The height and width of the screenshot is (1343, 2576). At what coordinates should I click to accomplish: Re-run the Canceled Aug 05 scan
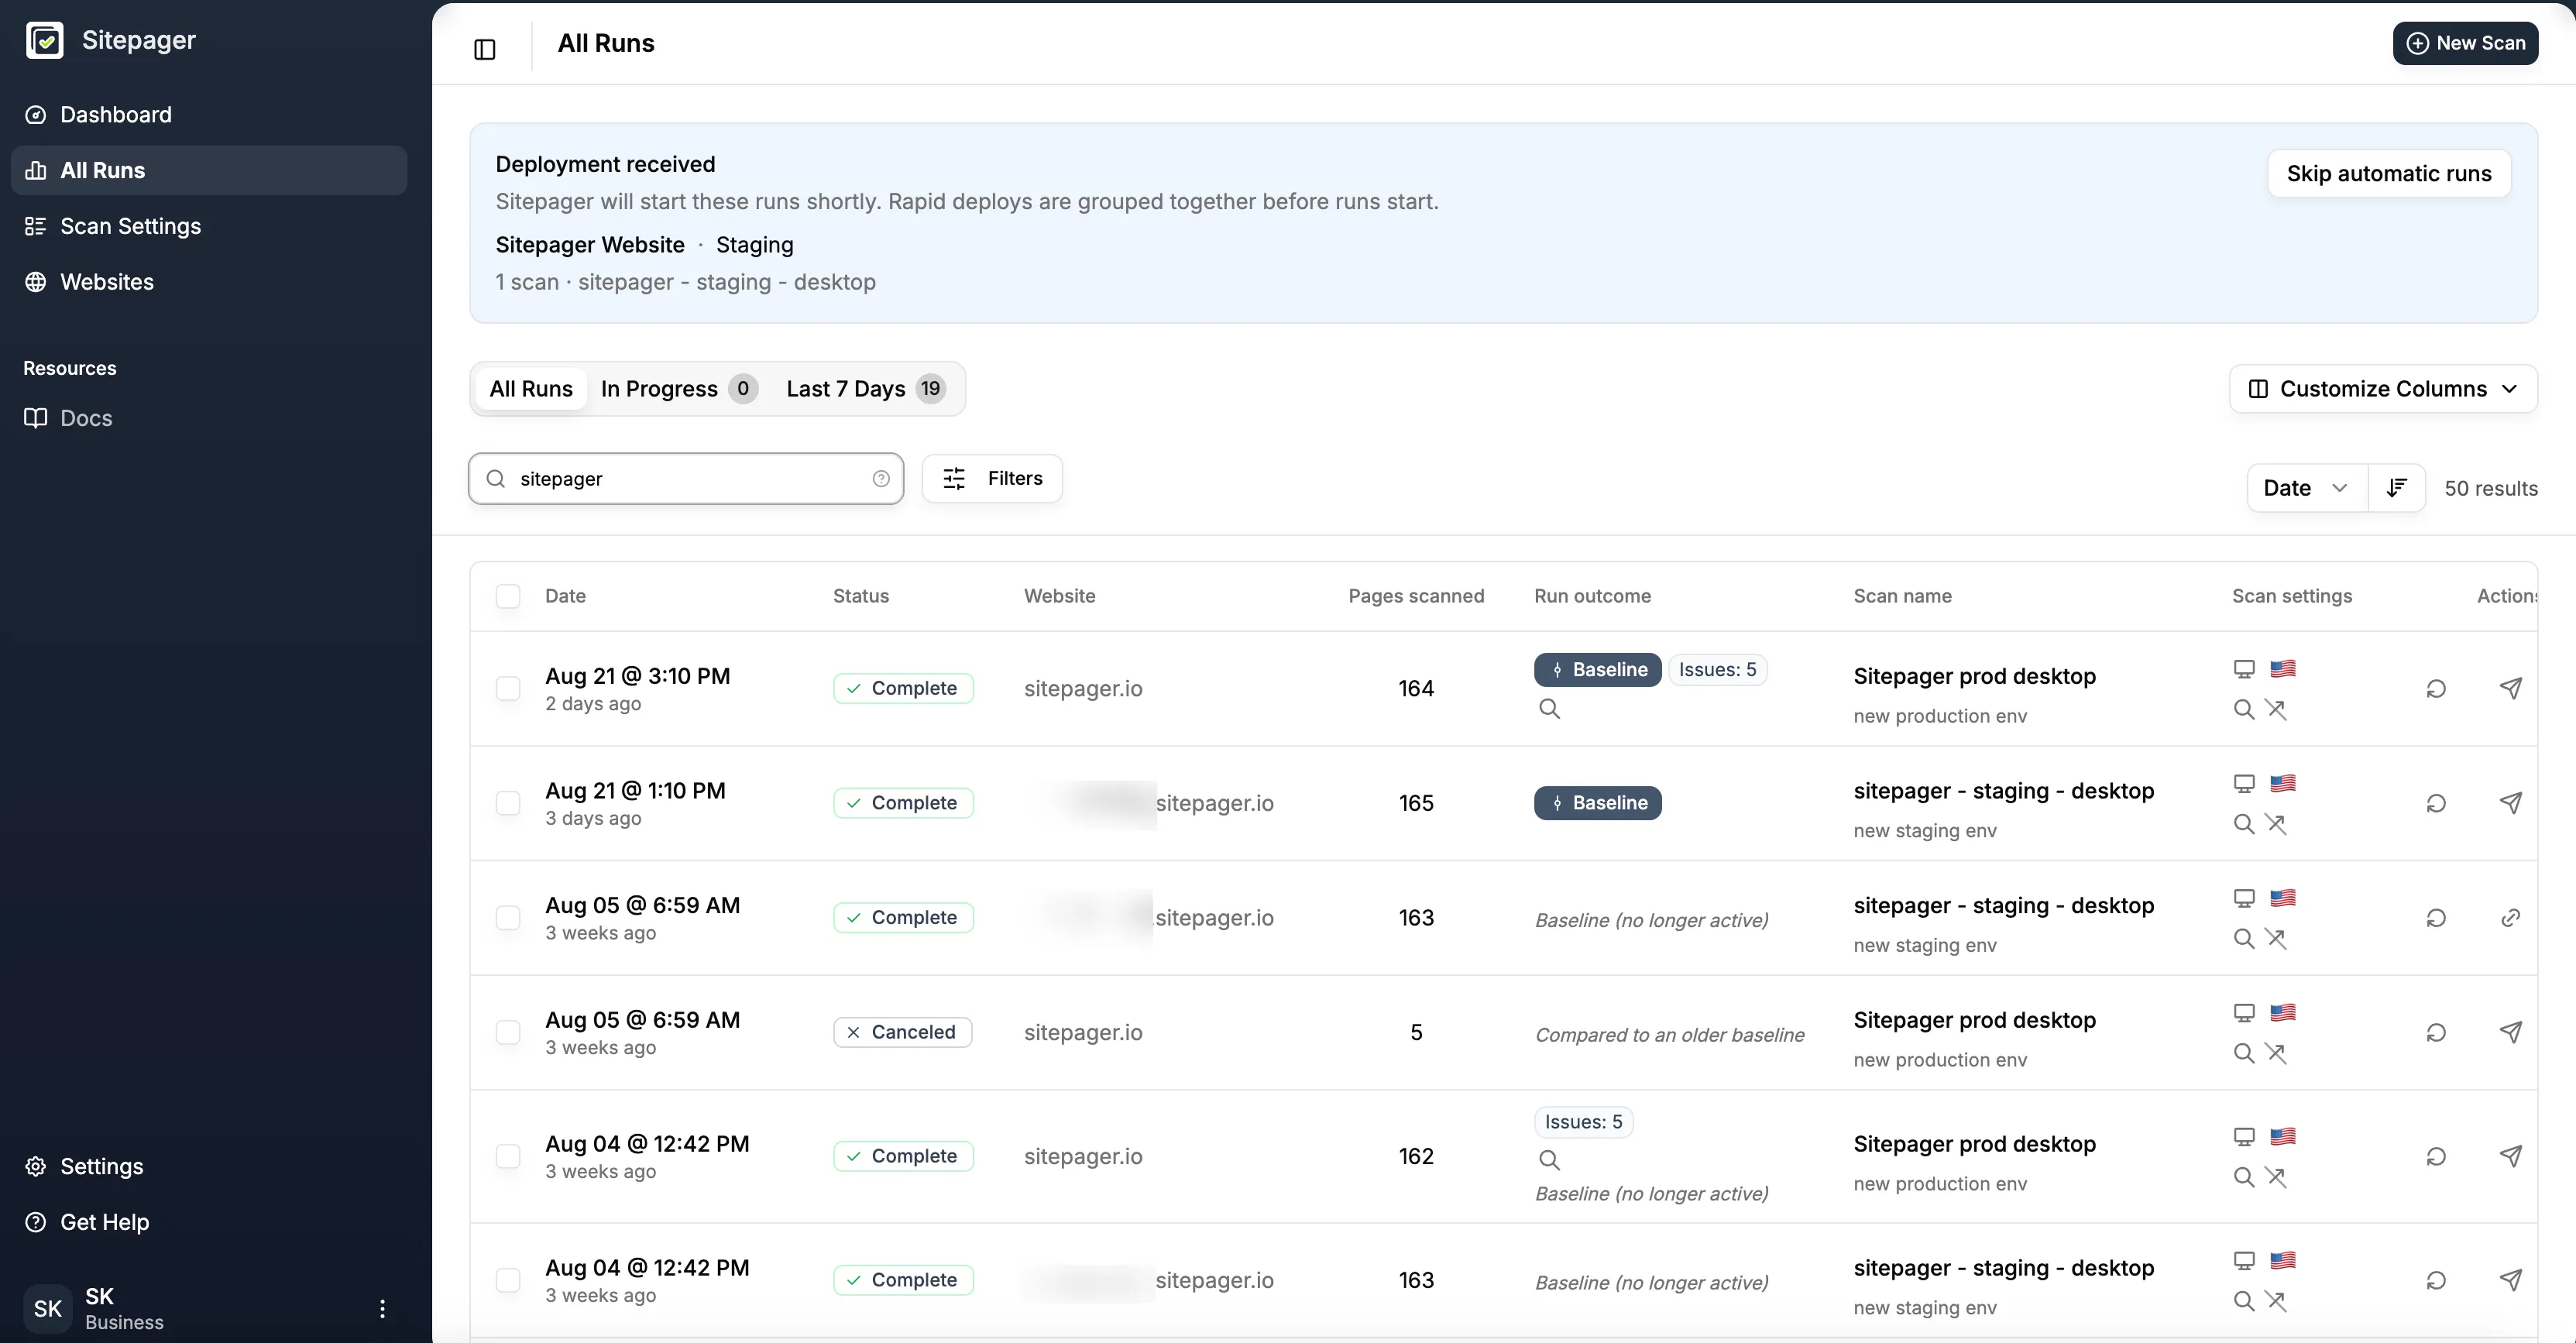(x=2436, y=1032)
